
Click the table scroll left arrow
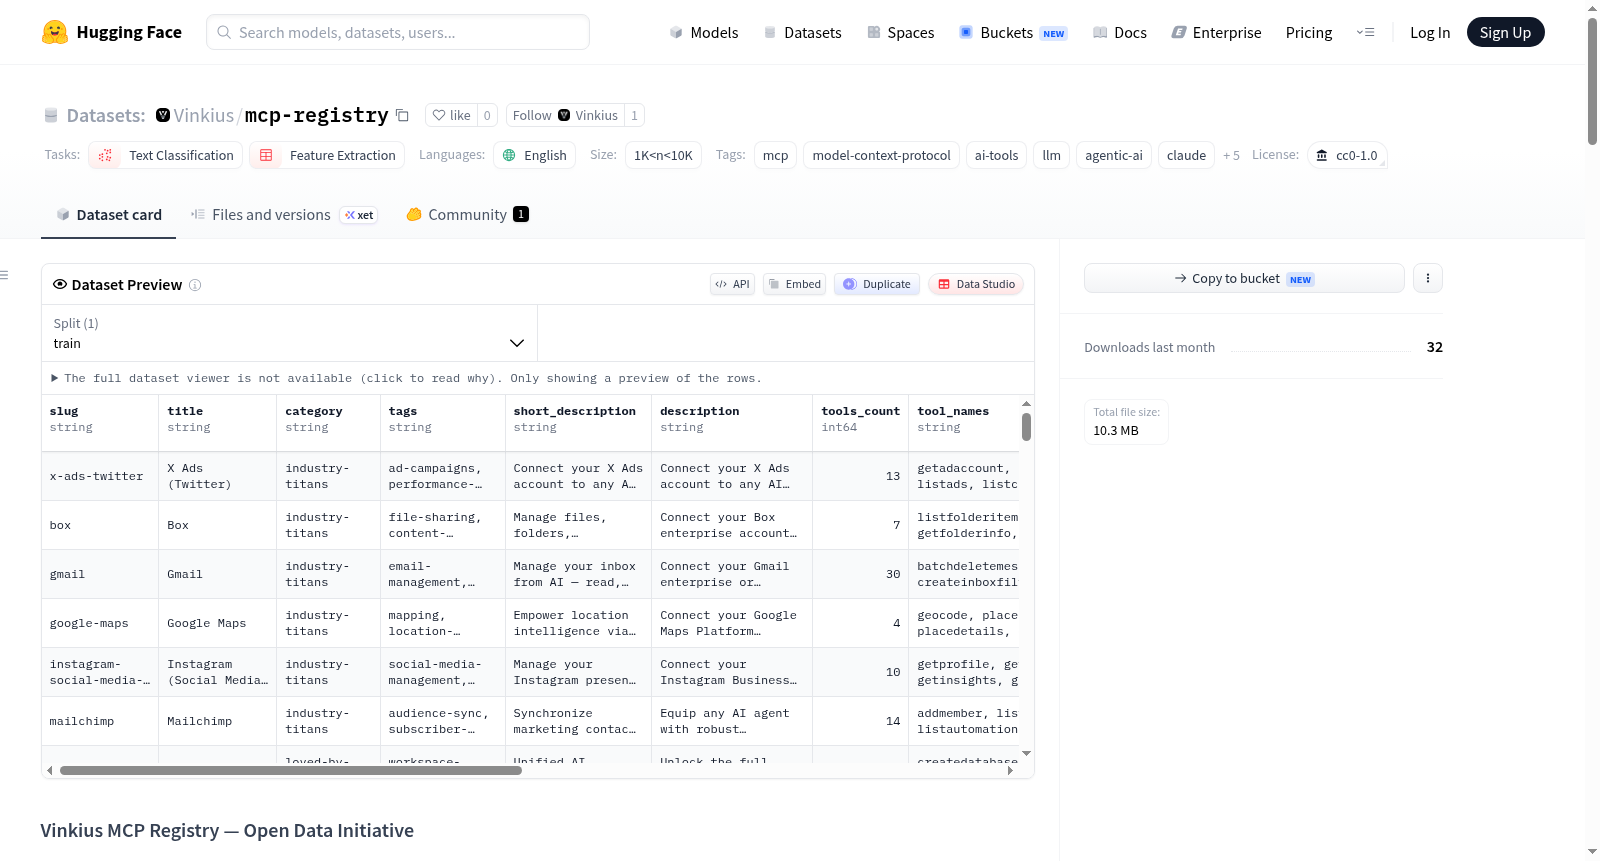click(49, 771)
